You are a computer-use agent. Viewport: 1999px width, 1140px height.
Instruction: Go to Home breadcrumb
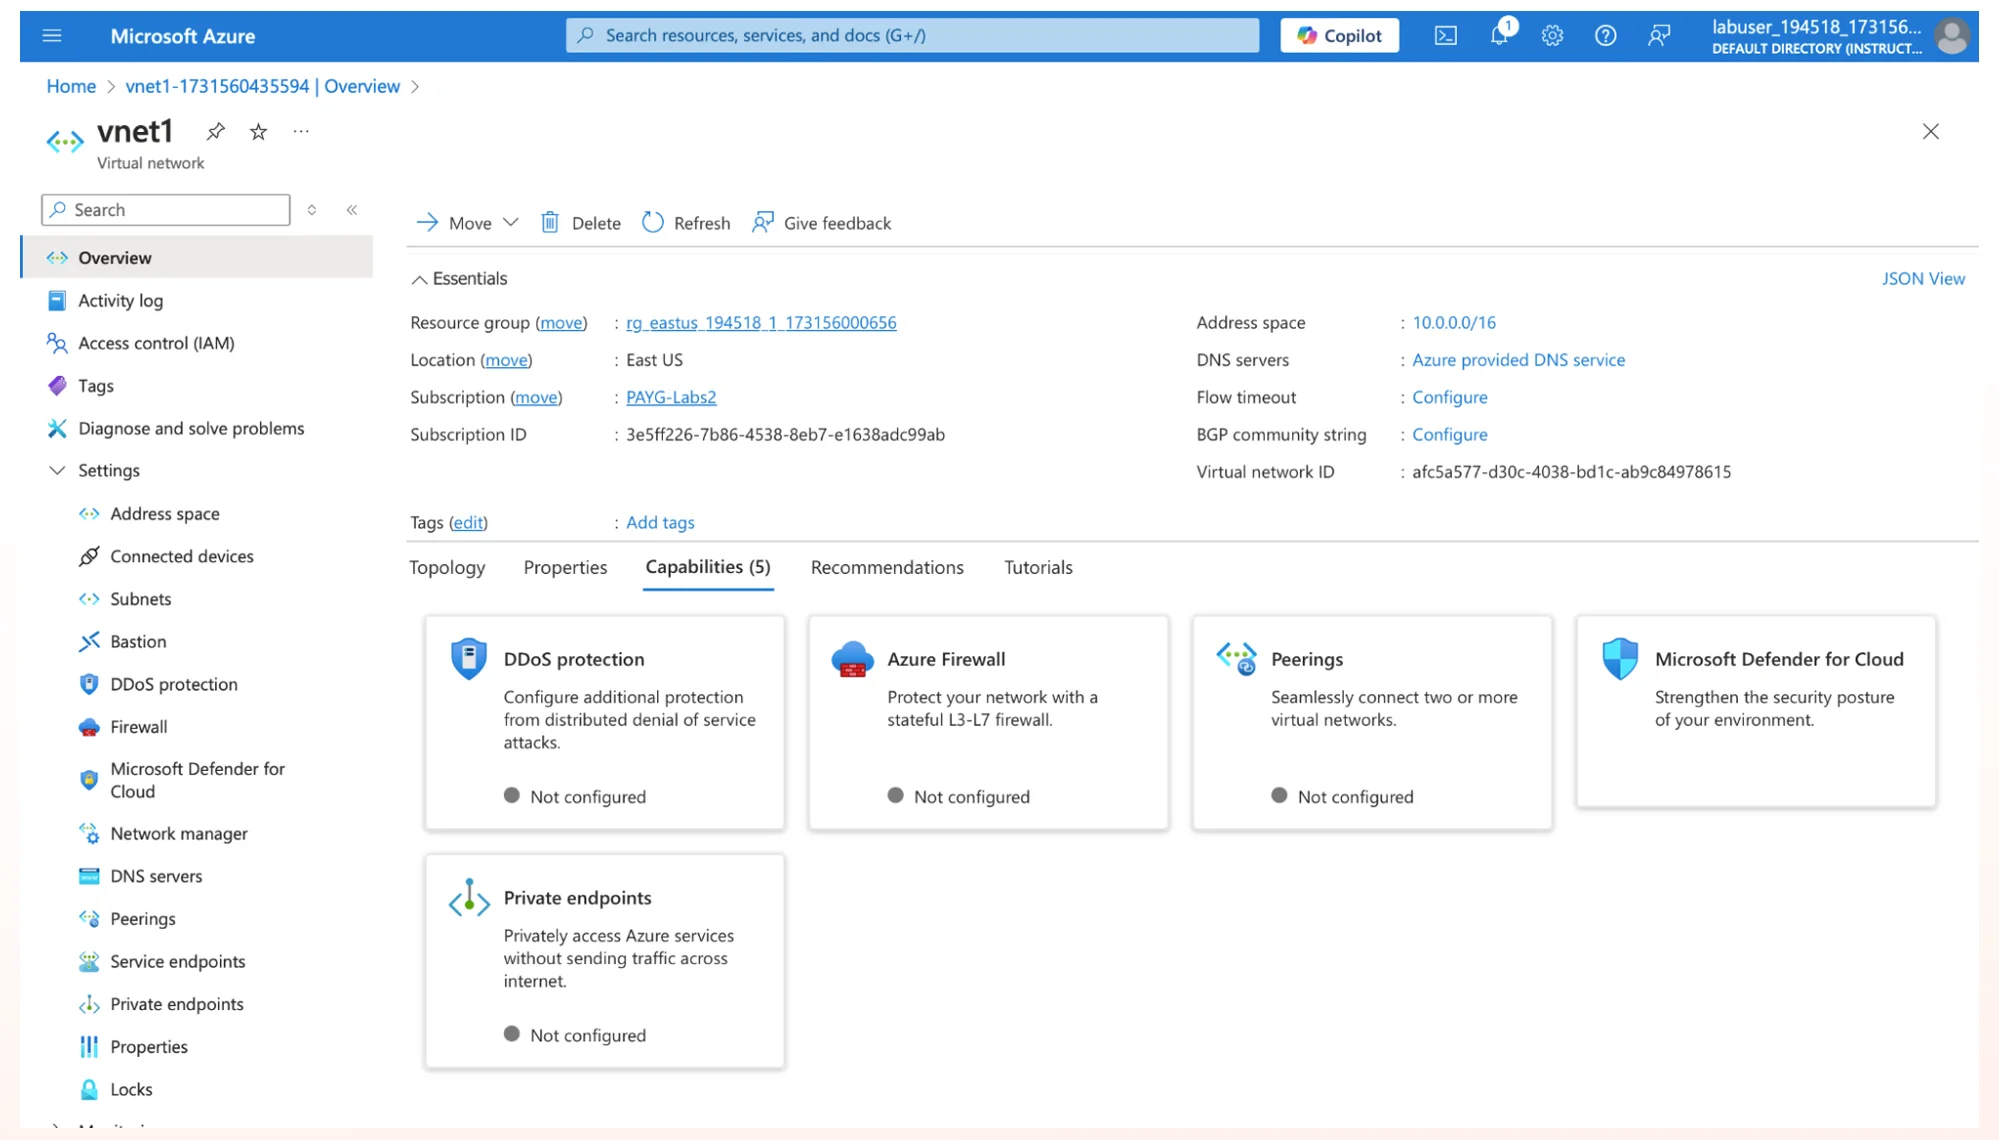71,86
